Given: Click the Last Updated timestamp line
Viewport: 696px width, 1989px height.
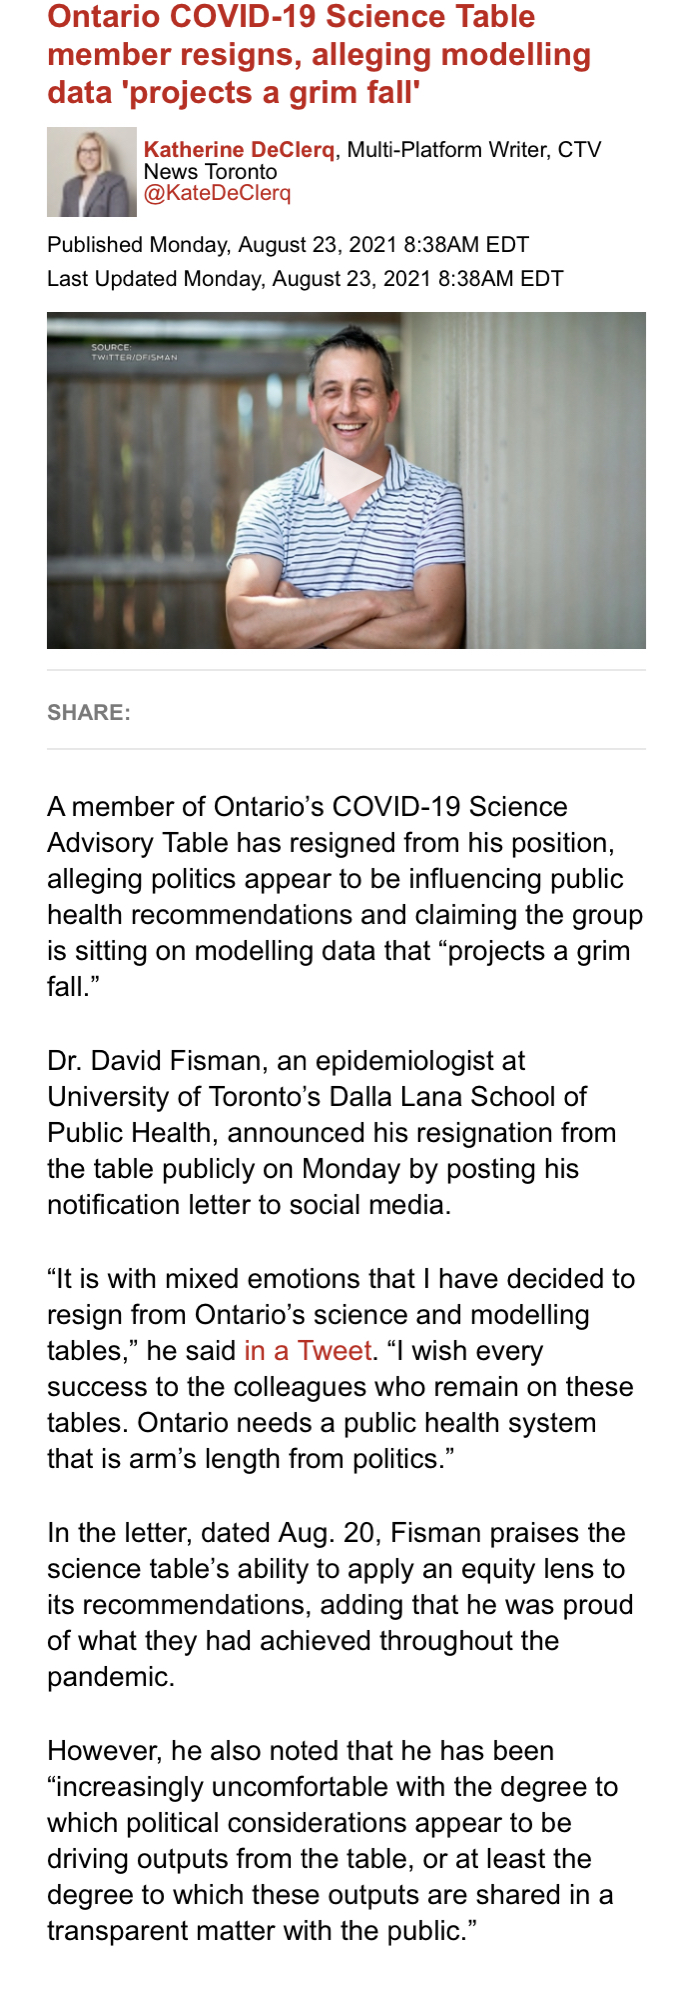Looking at the screenshot, I should tap(305, 279).
